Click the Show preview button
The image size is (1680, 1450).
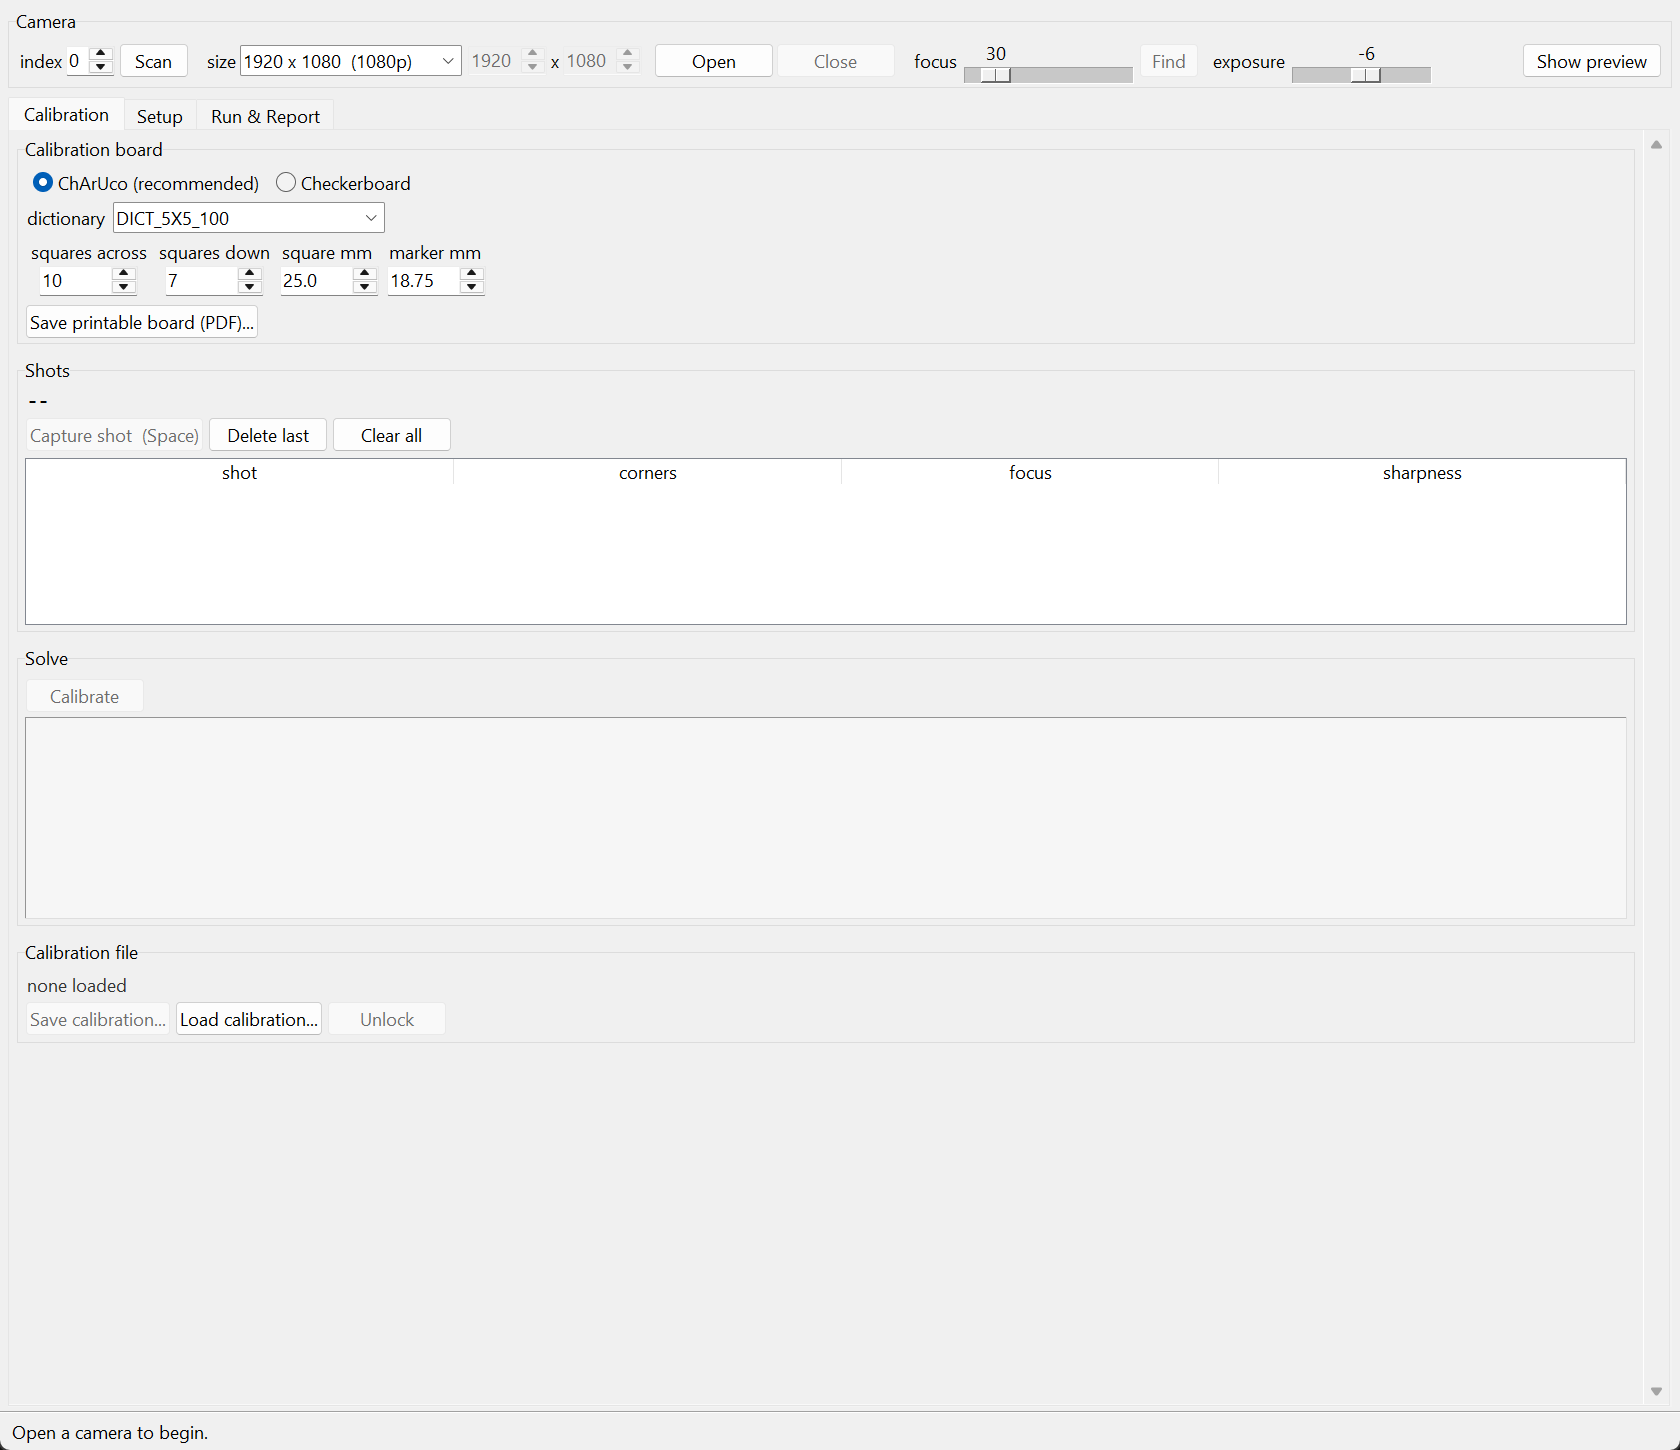(x=1591, y=61)
